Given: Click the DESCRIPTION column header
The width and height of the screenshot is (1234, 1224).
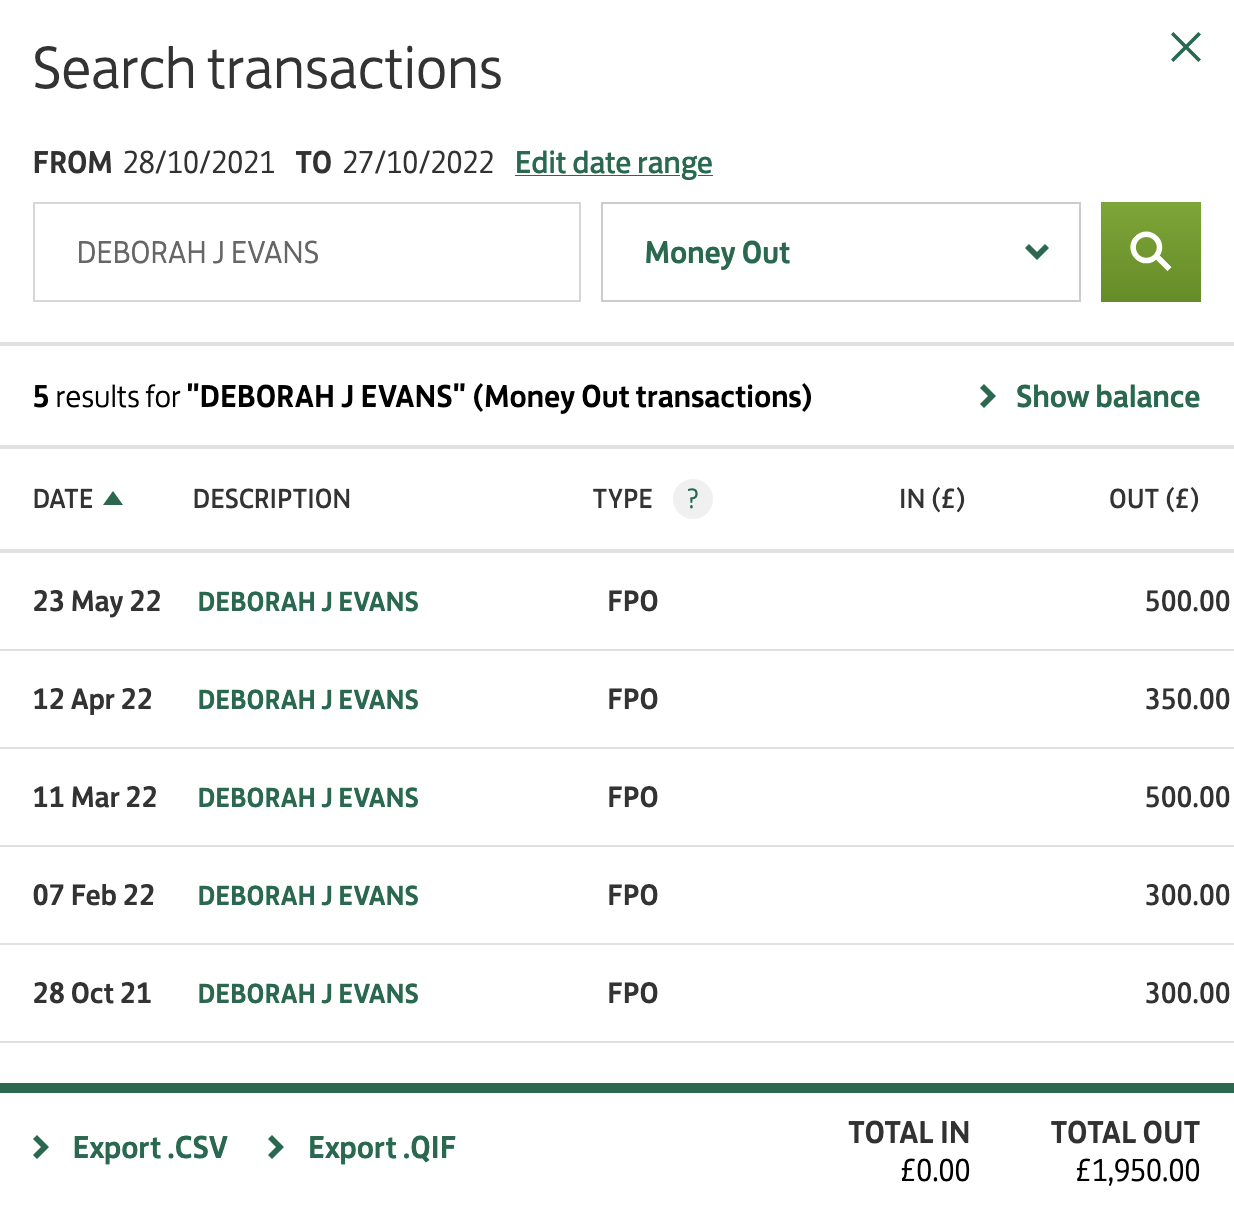Looking at the screenshot, I should (271, 499).
